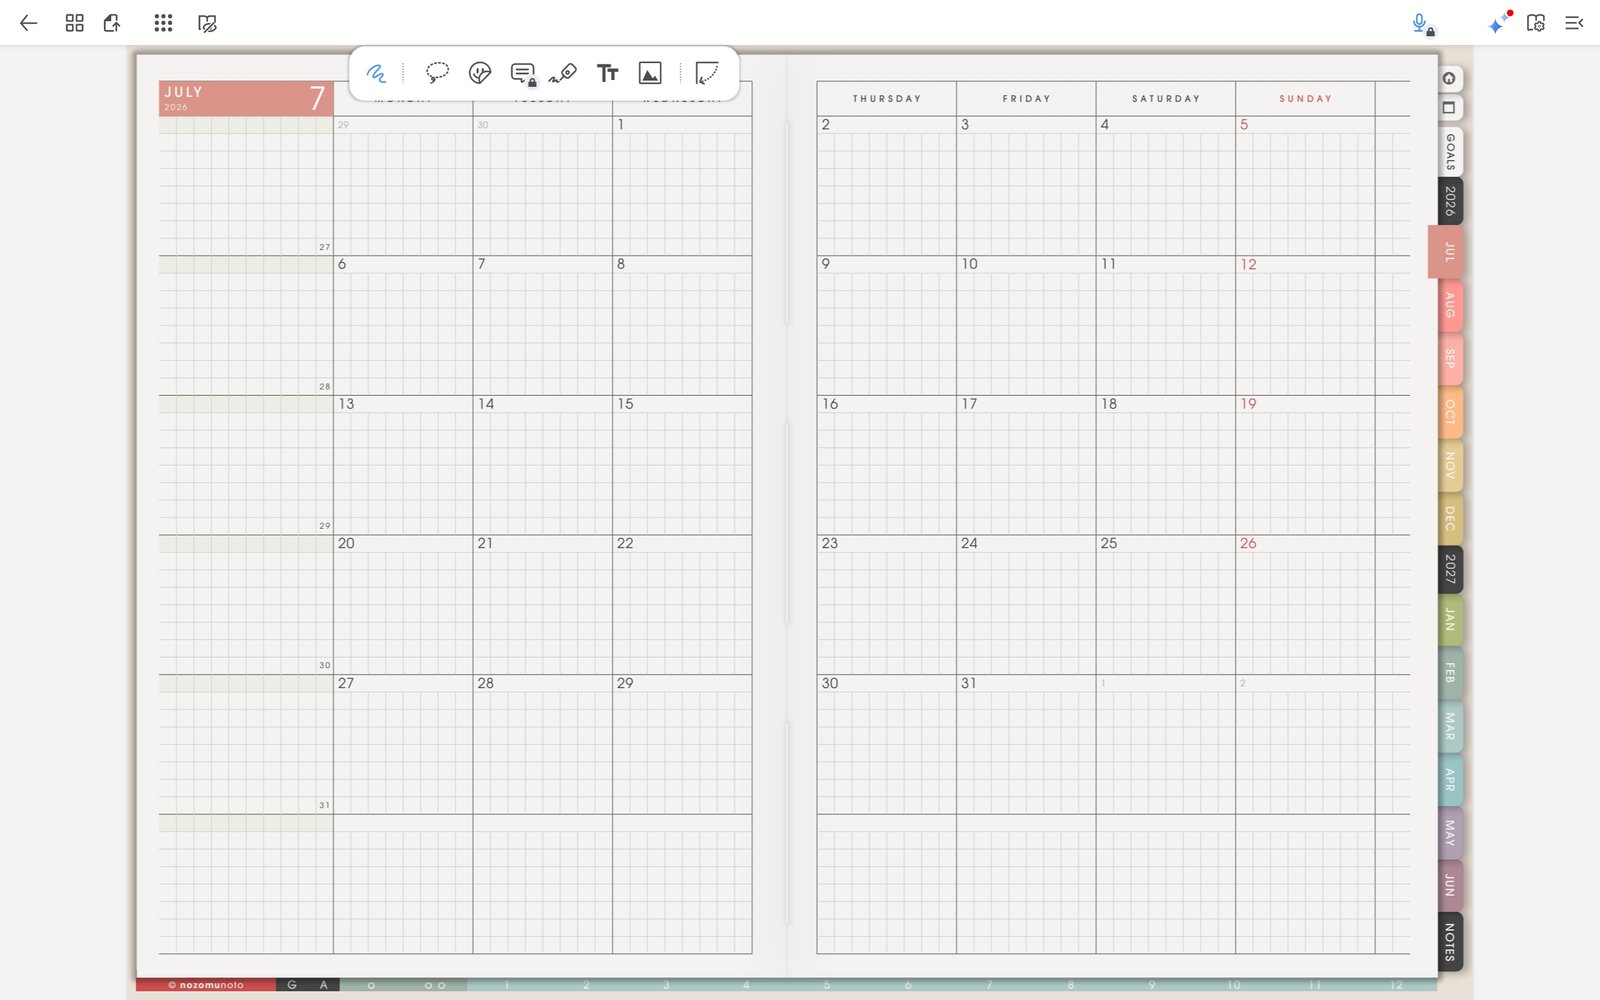Viewport: 1600px width, 1000px height.
Task: Select the blue pen scribble tool
Action: pyautogui.click(x=376, y=73)
